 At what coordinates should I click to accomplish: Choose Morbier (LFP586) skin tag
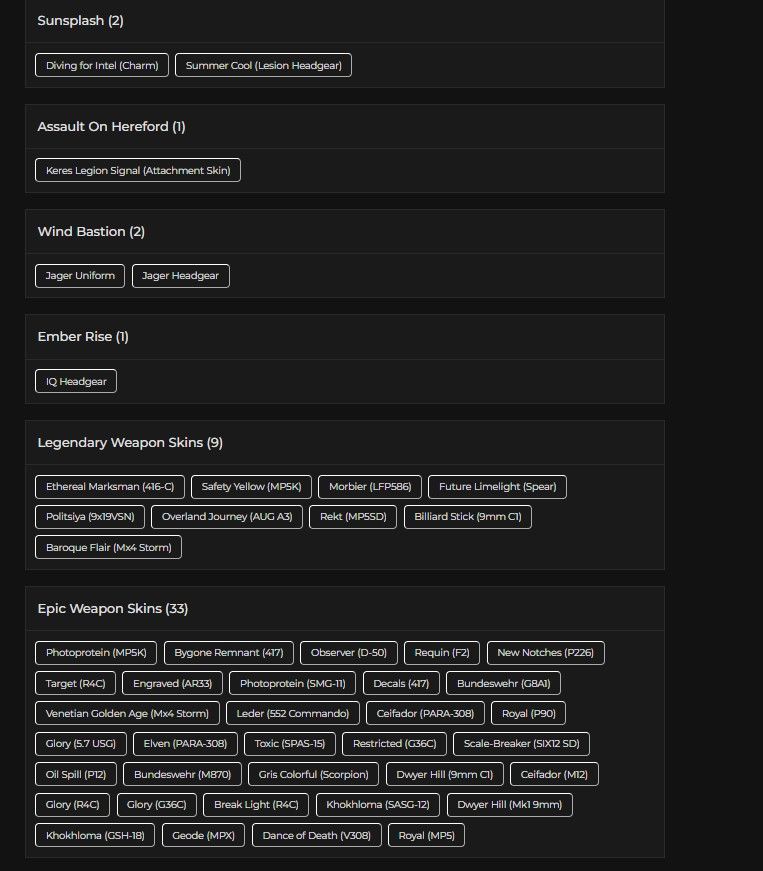(370, 487)
